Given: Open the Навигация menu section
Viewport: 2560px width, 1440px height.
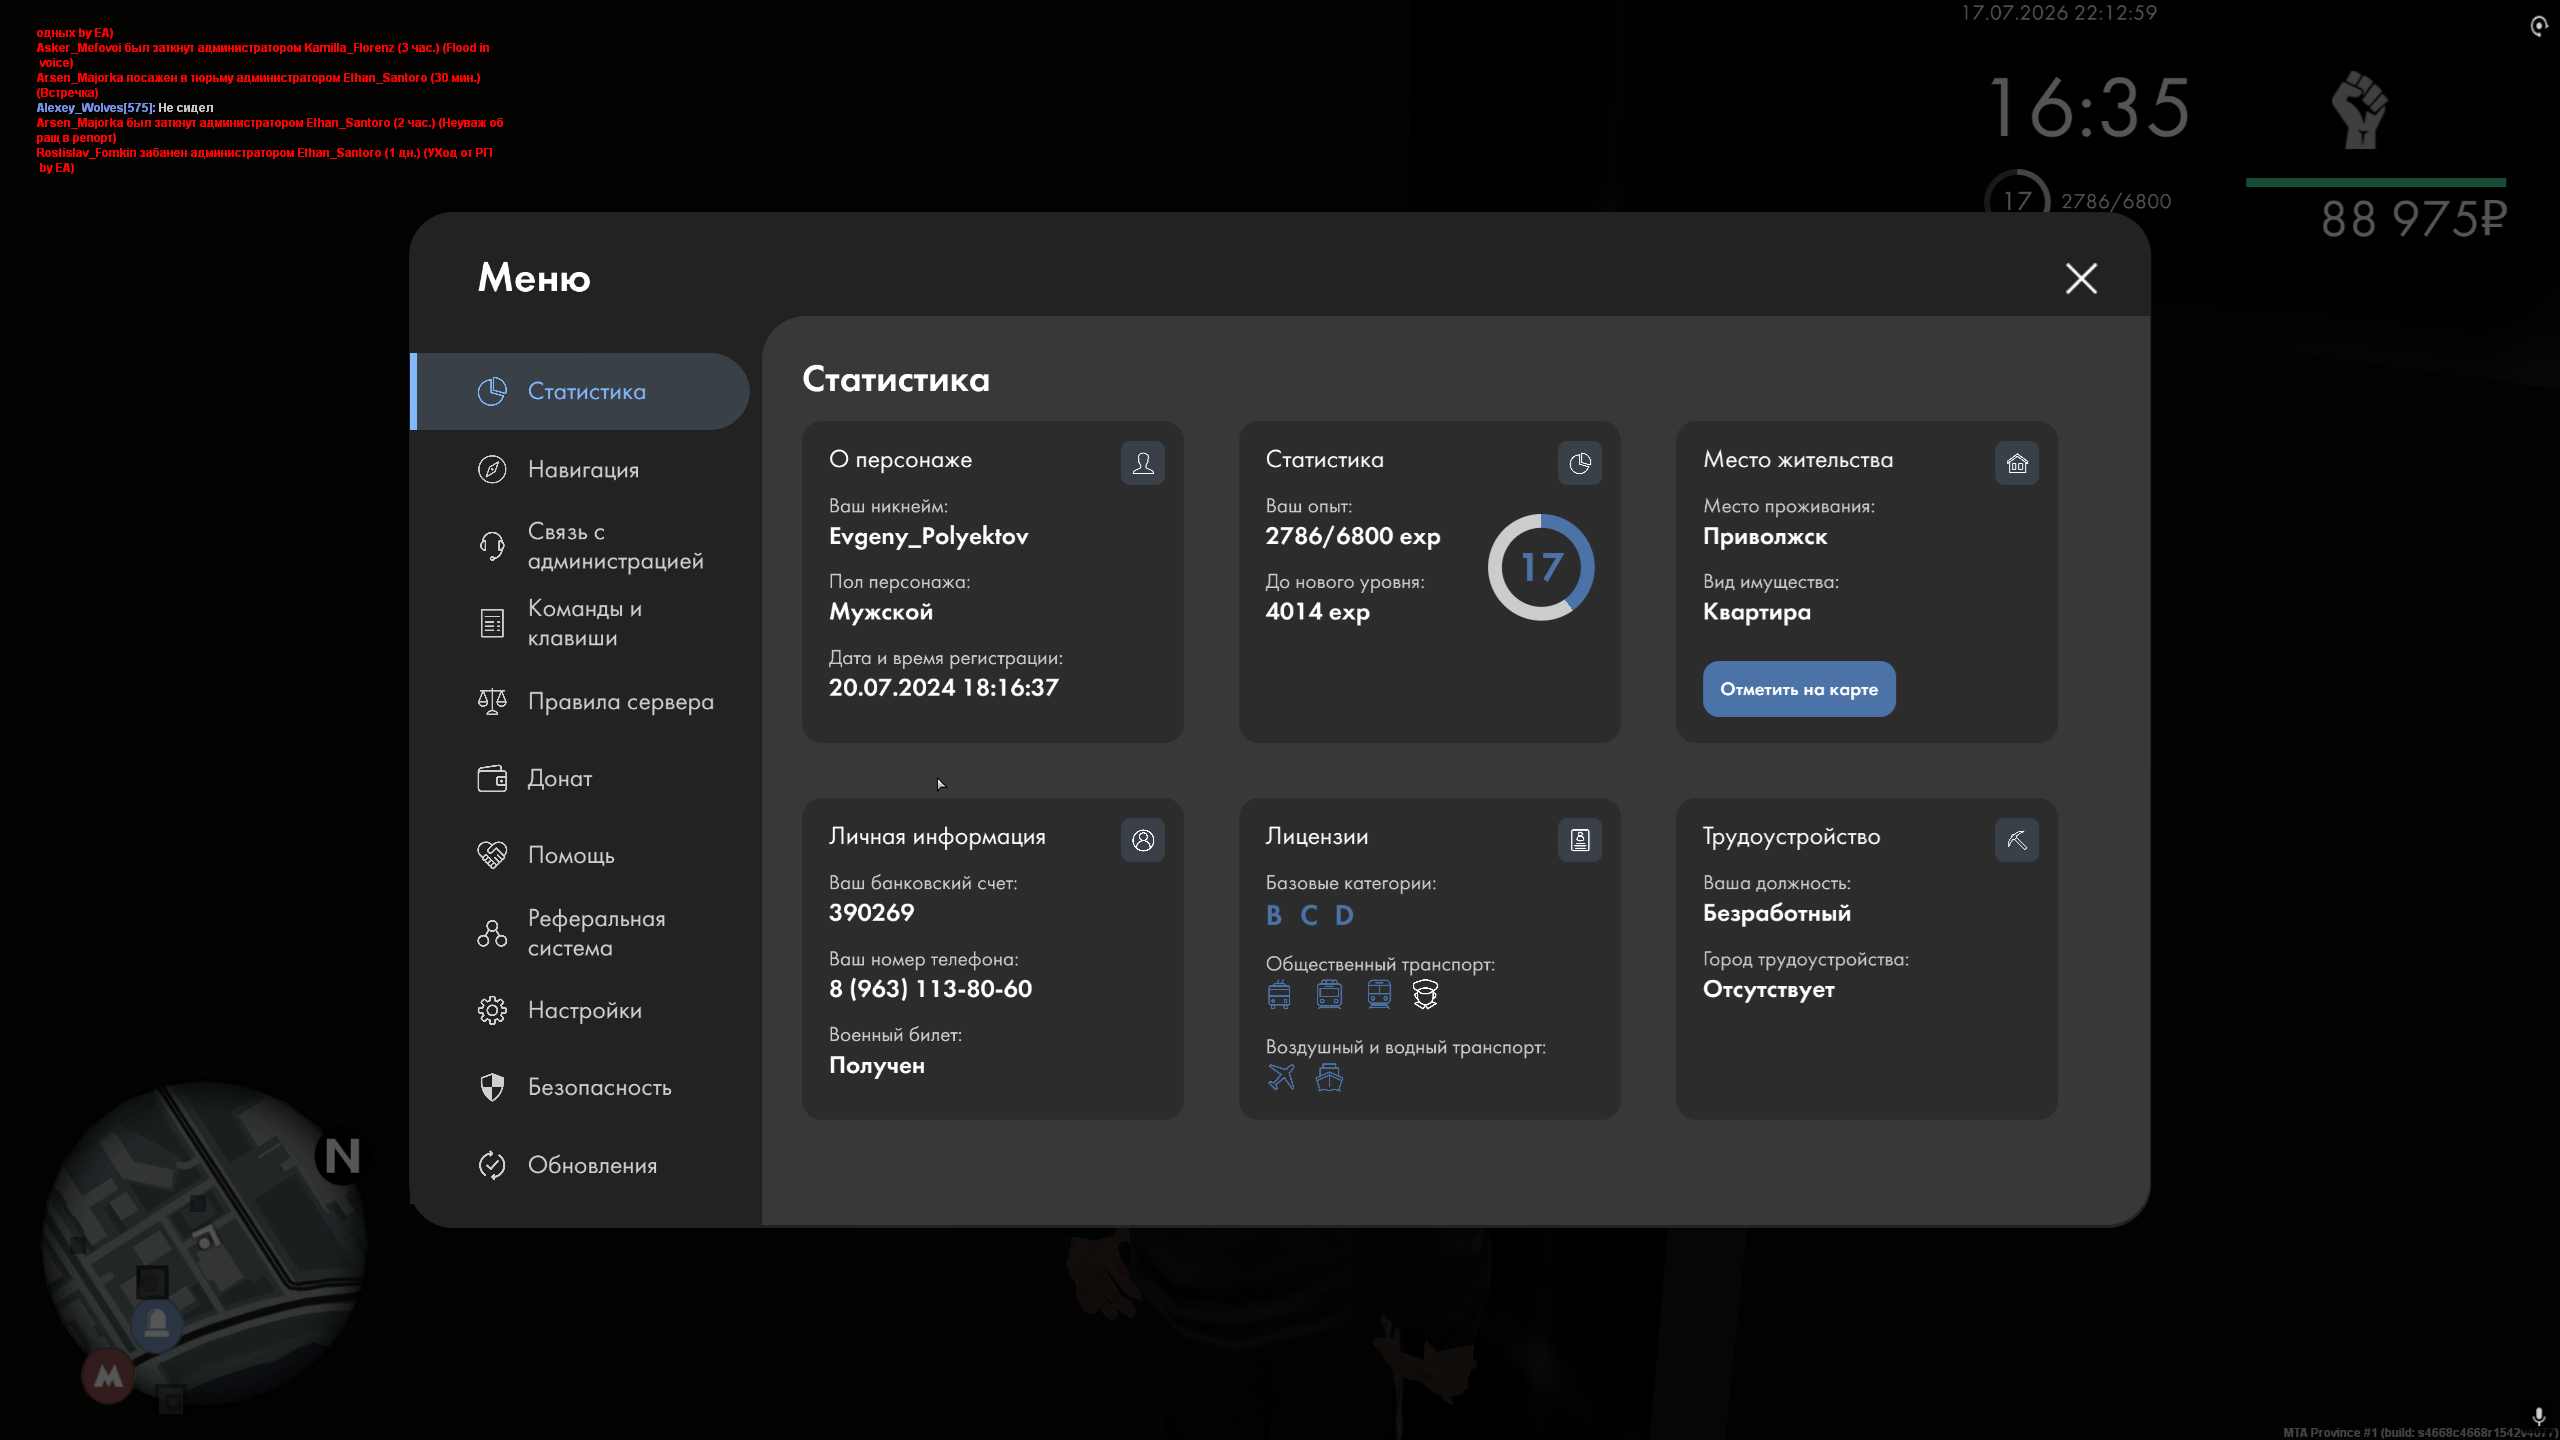Looking at the screenshot, I should 581,469.
